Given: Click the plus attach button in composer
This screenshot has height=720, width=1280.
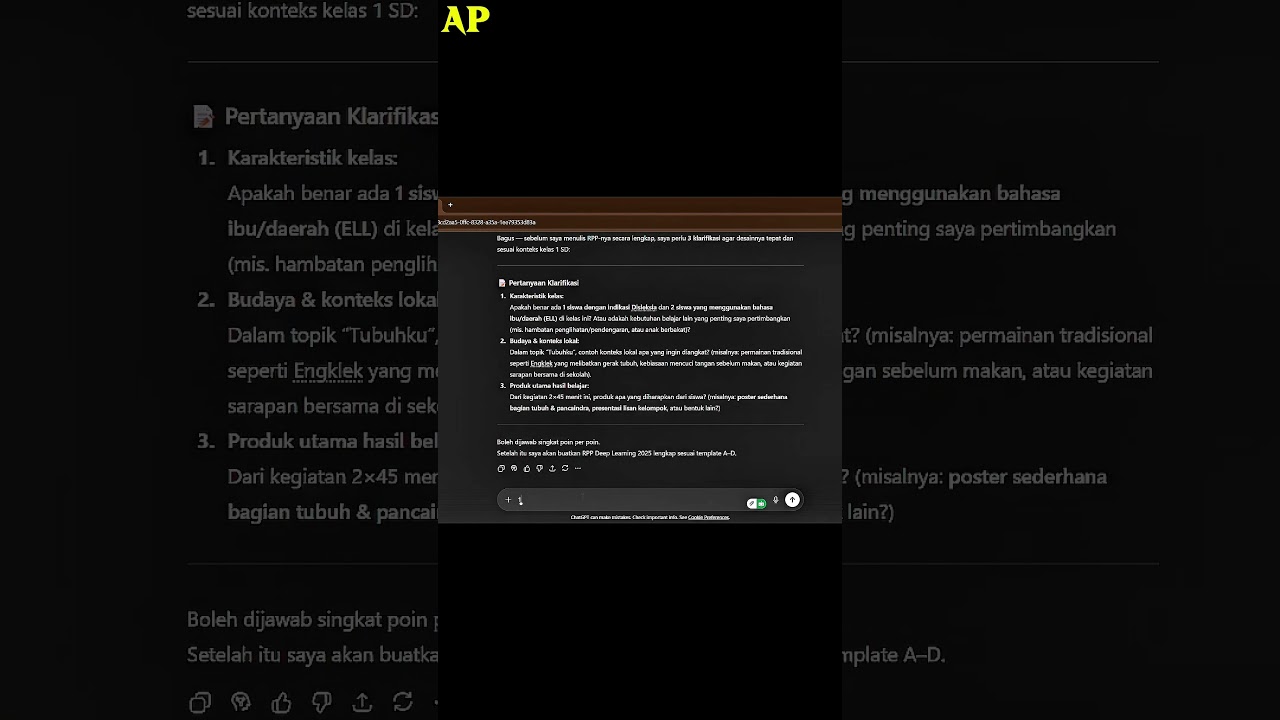Looking at the screenshot, I should [x=508, y=500].
